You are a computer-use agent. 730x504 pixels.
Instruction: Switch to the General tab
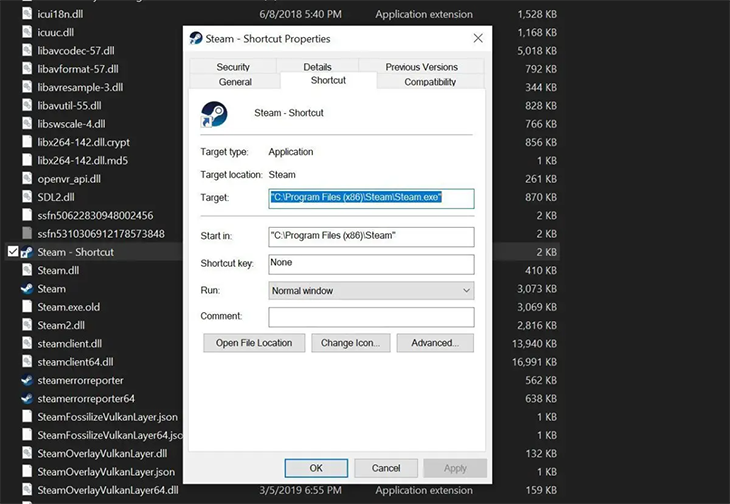[235, 81]
